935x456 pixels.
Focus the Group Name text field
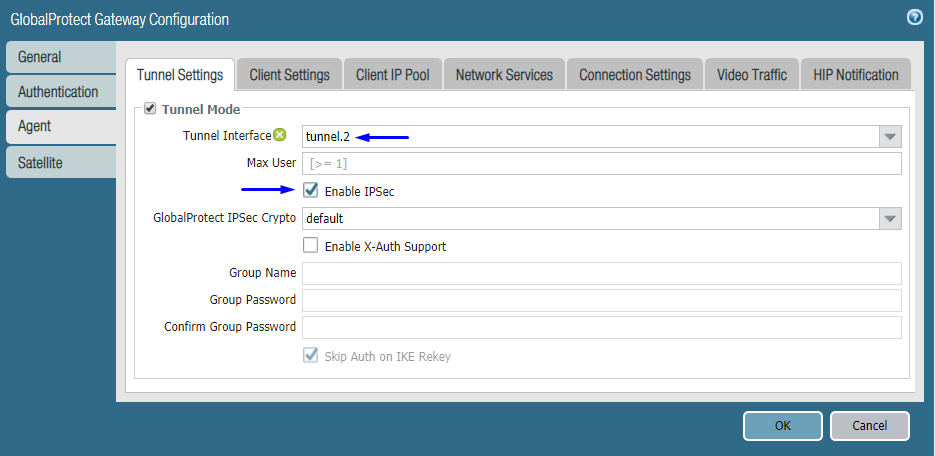[602, 273]
